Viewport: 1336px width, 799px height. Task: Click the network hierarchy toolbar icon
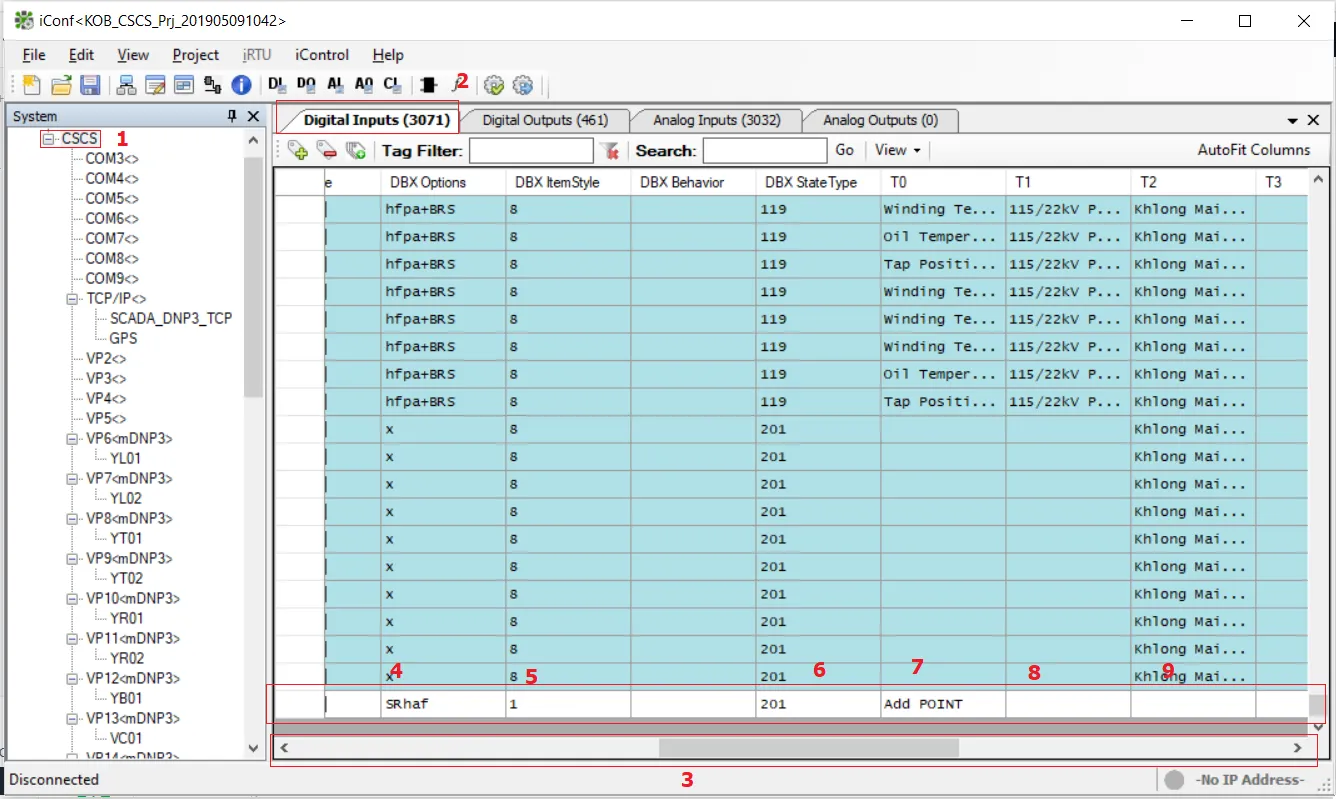[x=127, y=85]
